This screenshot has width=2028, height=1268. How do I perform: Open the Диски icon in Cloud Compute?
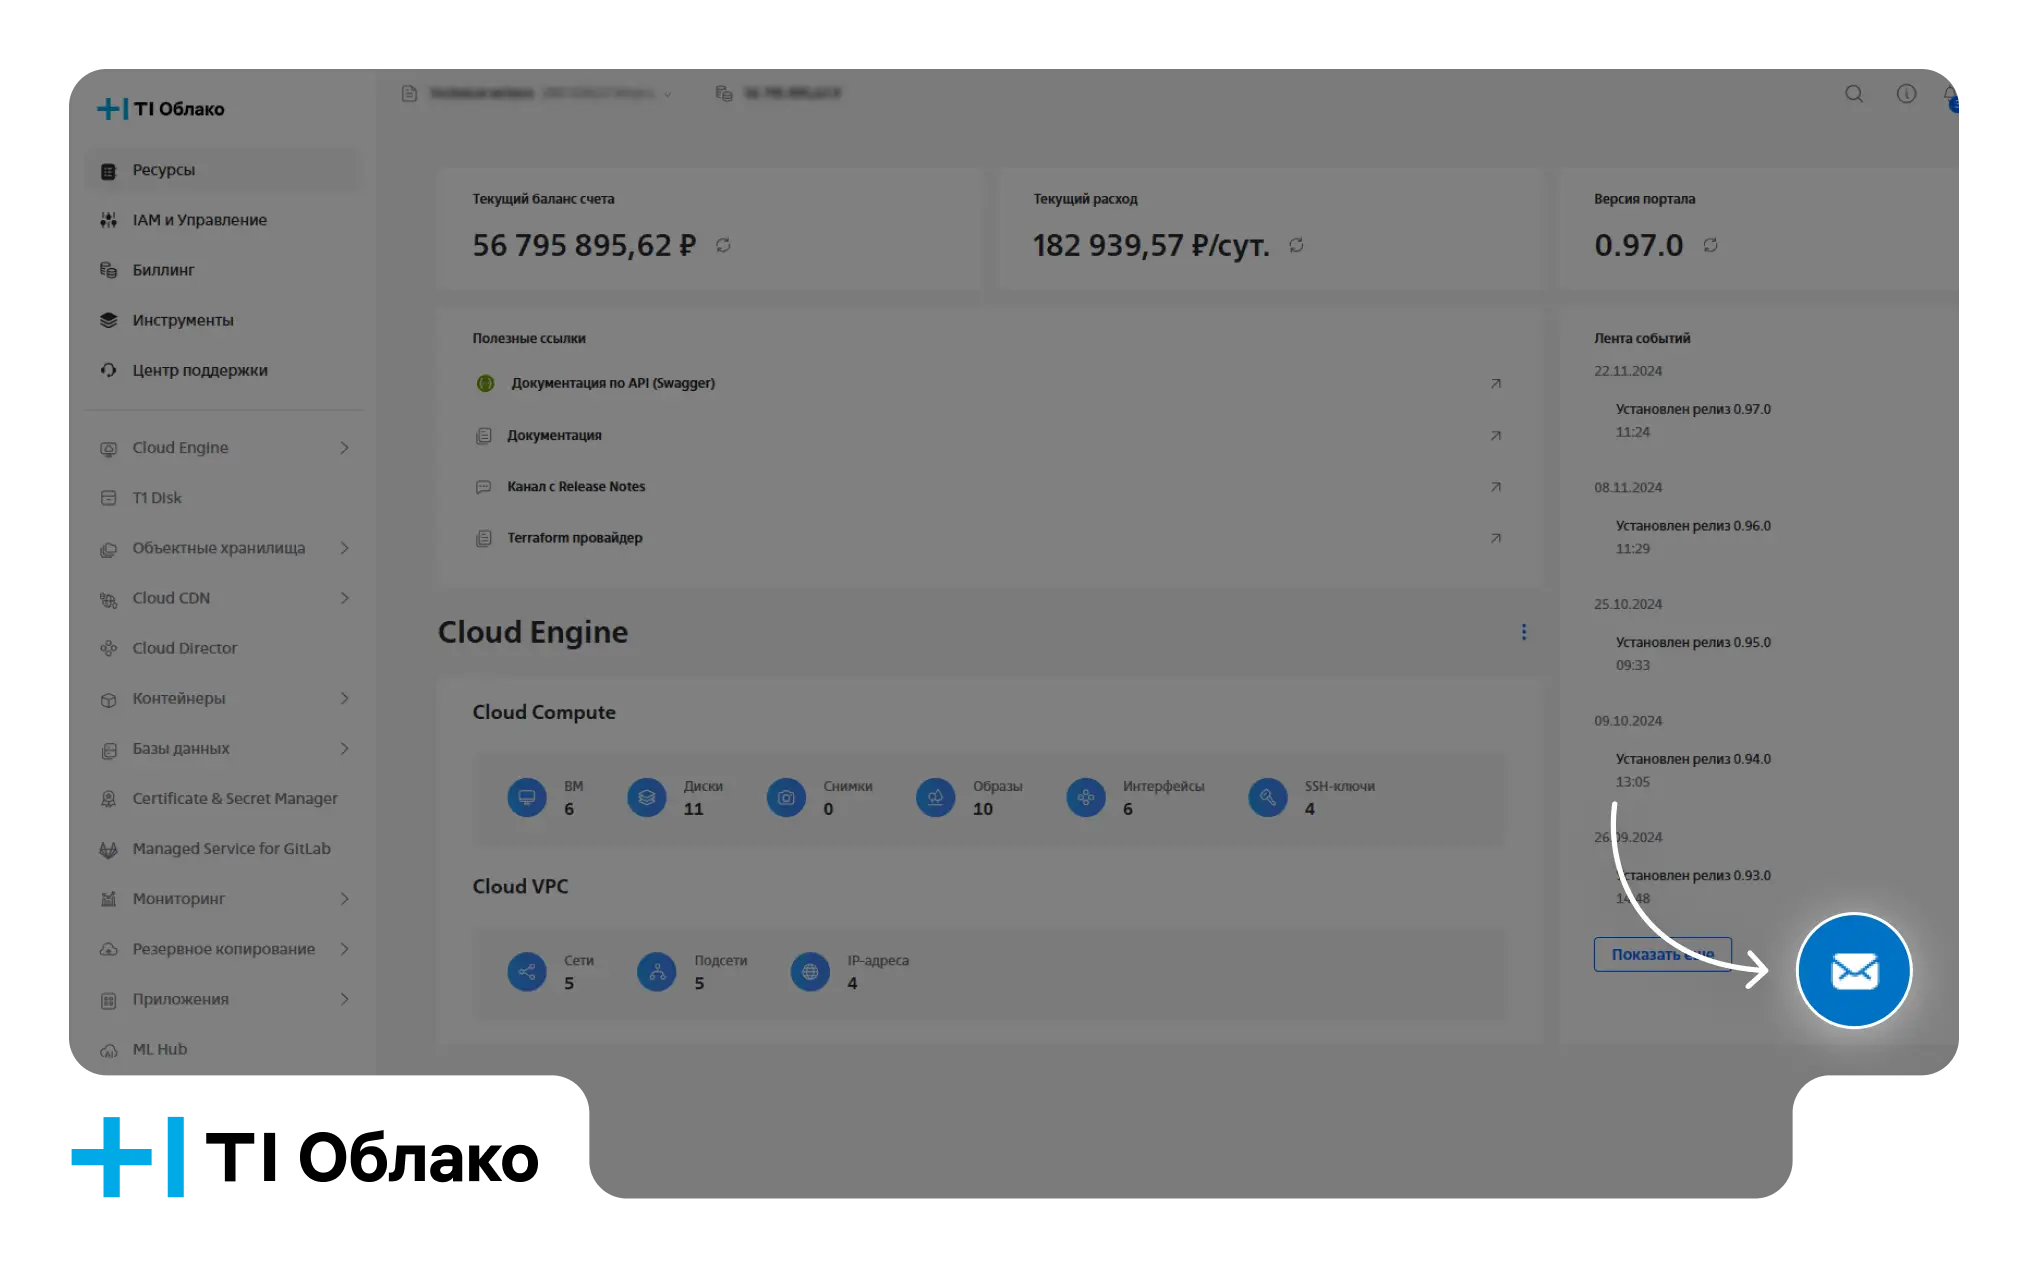[647, 798]
